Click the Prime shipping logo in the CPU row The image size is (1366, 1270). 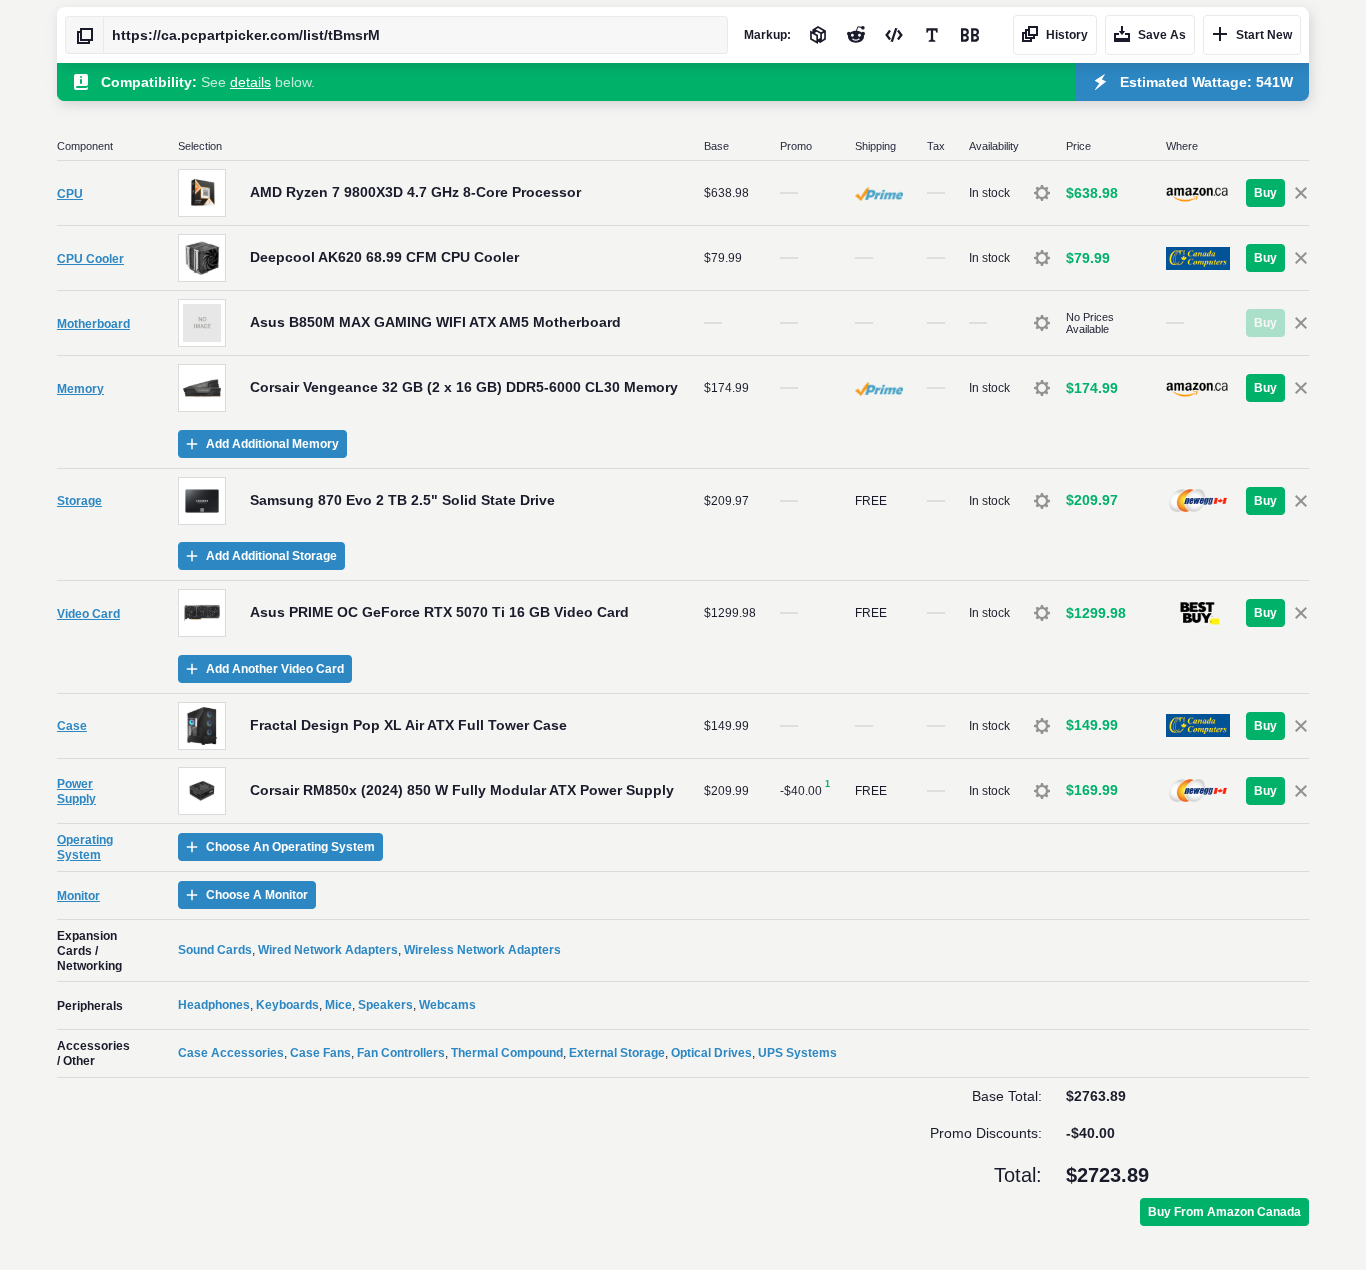[x=879, y=194]
